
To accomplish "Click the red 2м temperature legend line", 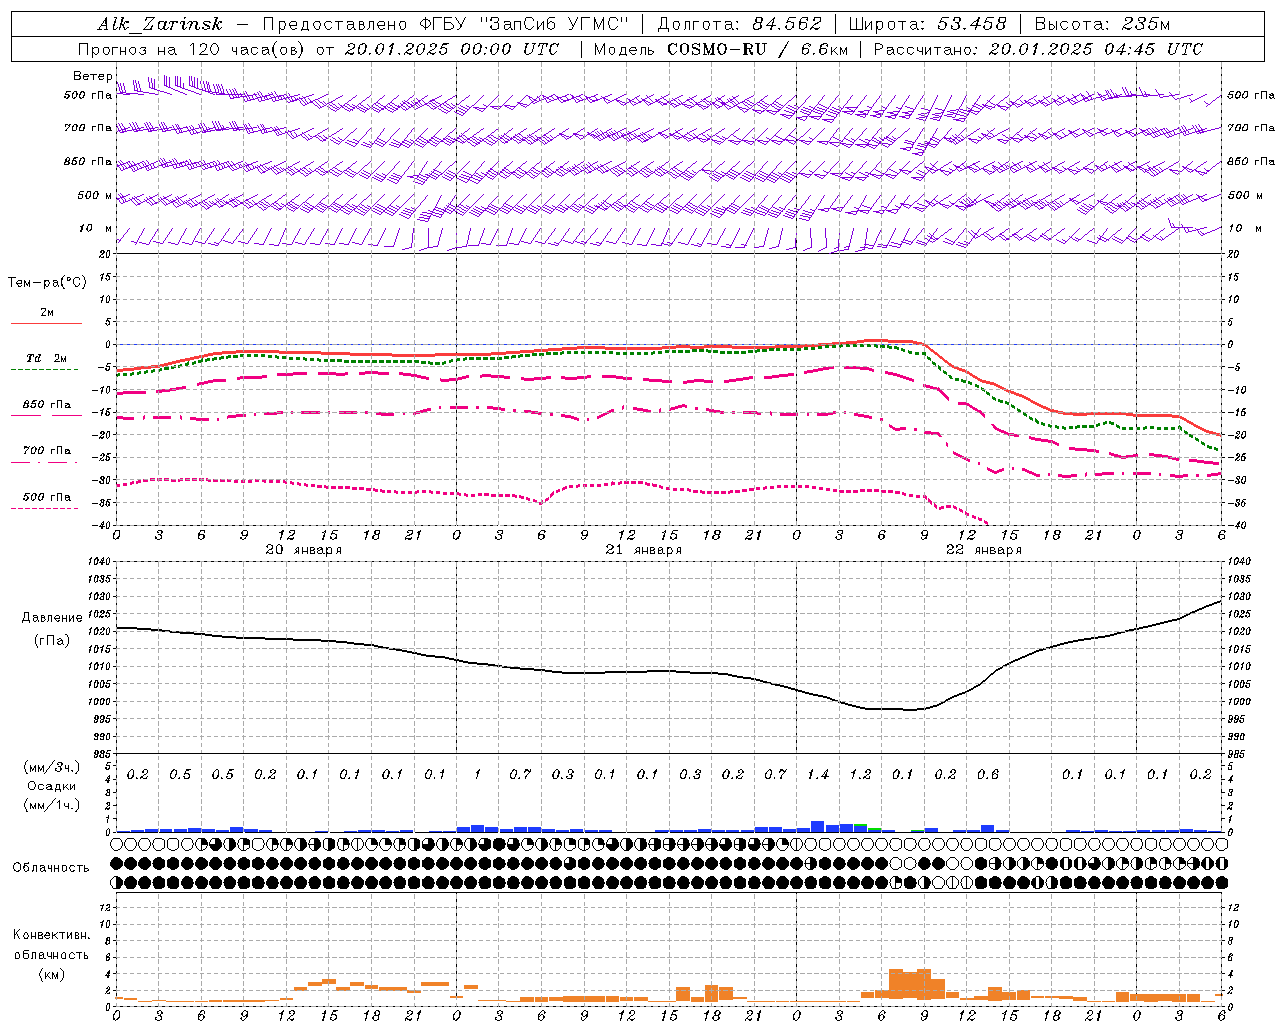I will click(46, 323).
